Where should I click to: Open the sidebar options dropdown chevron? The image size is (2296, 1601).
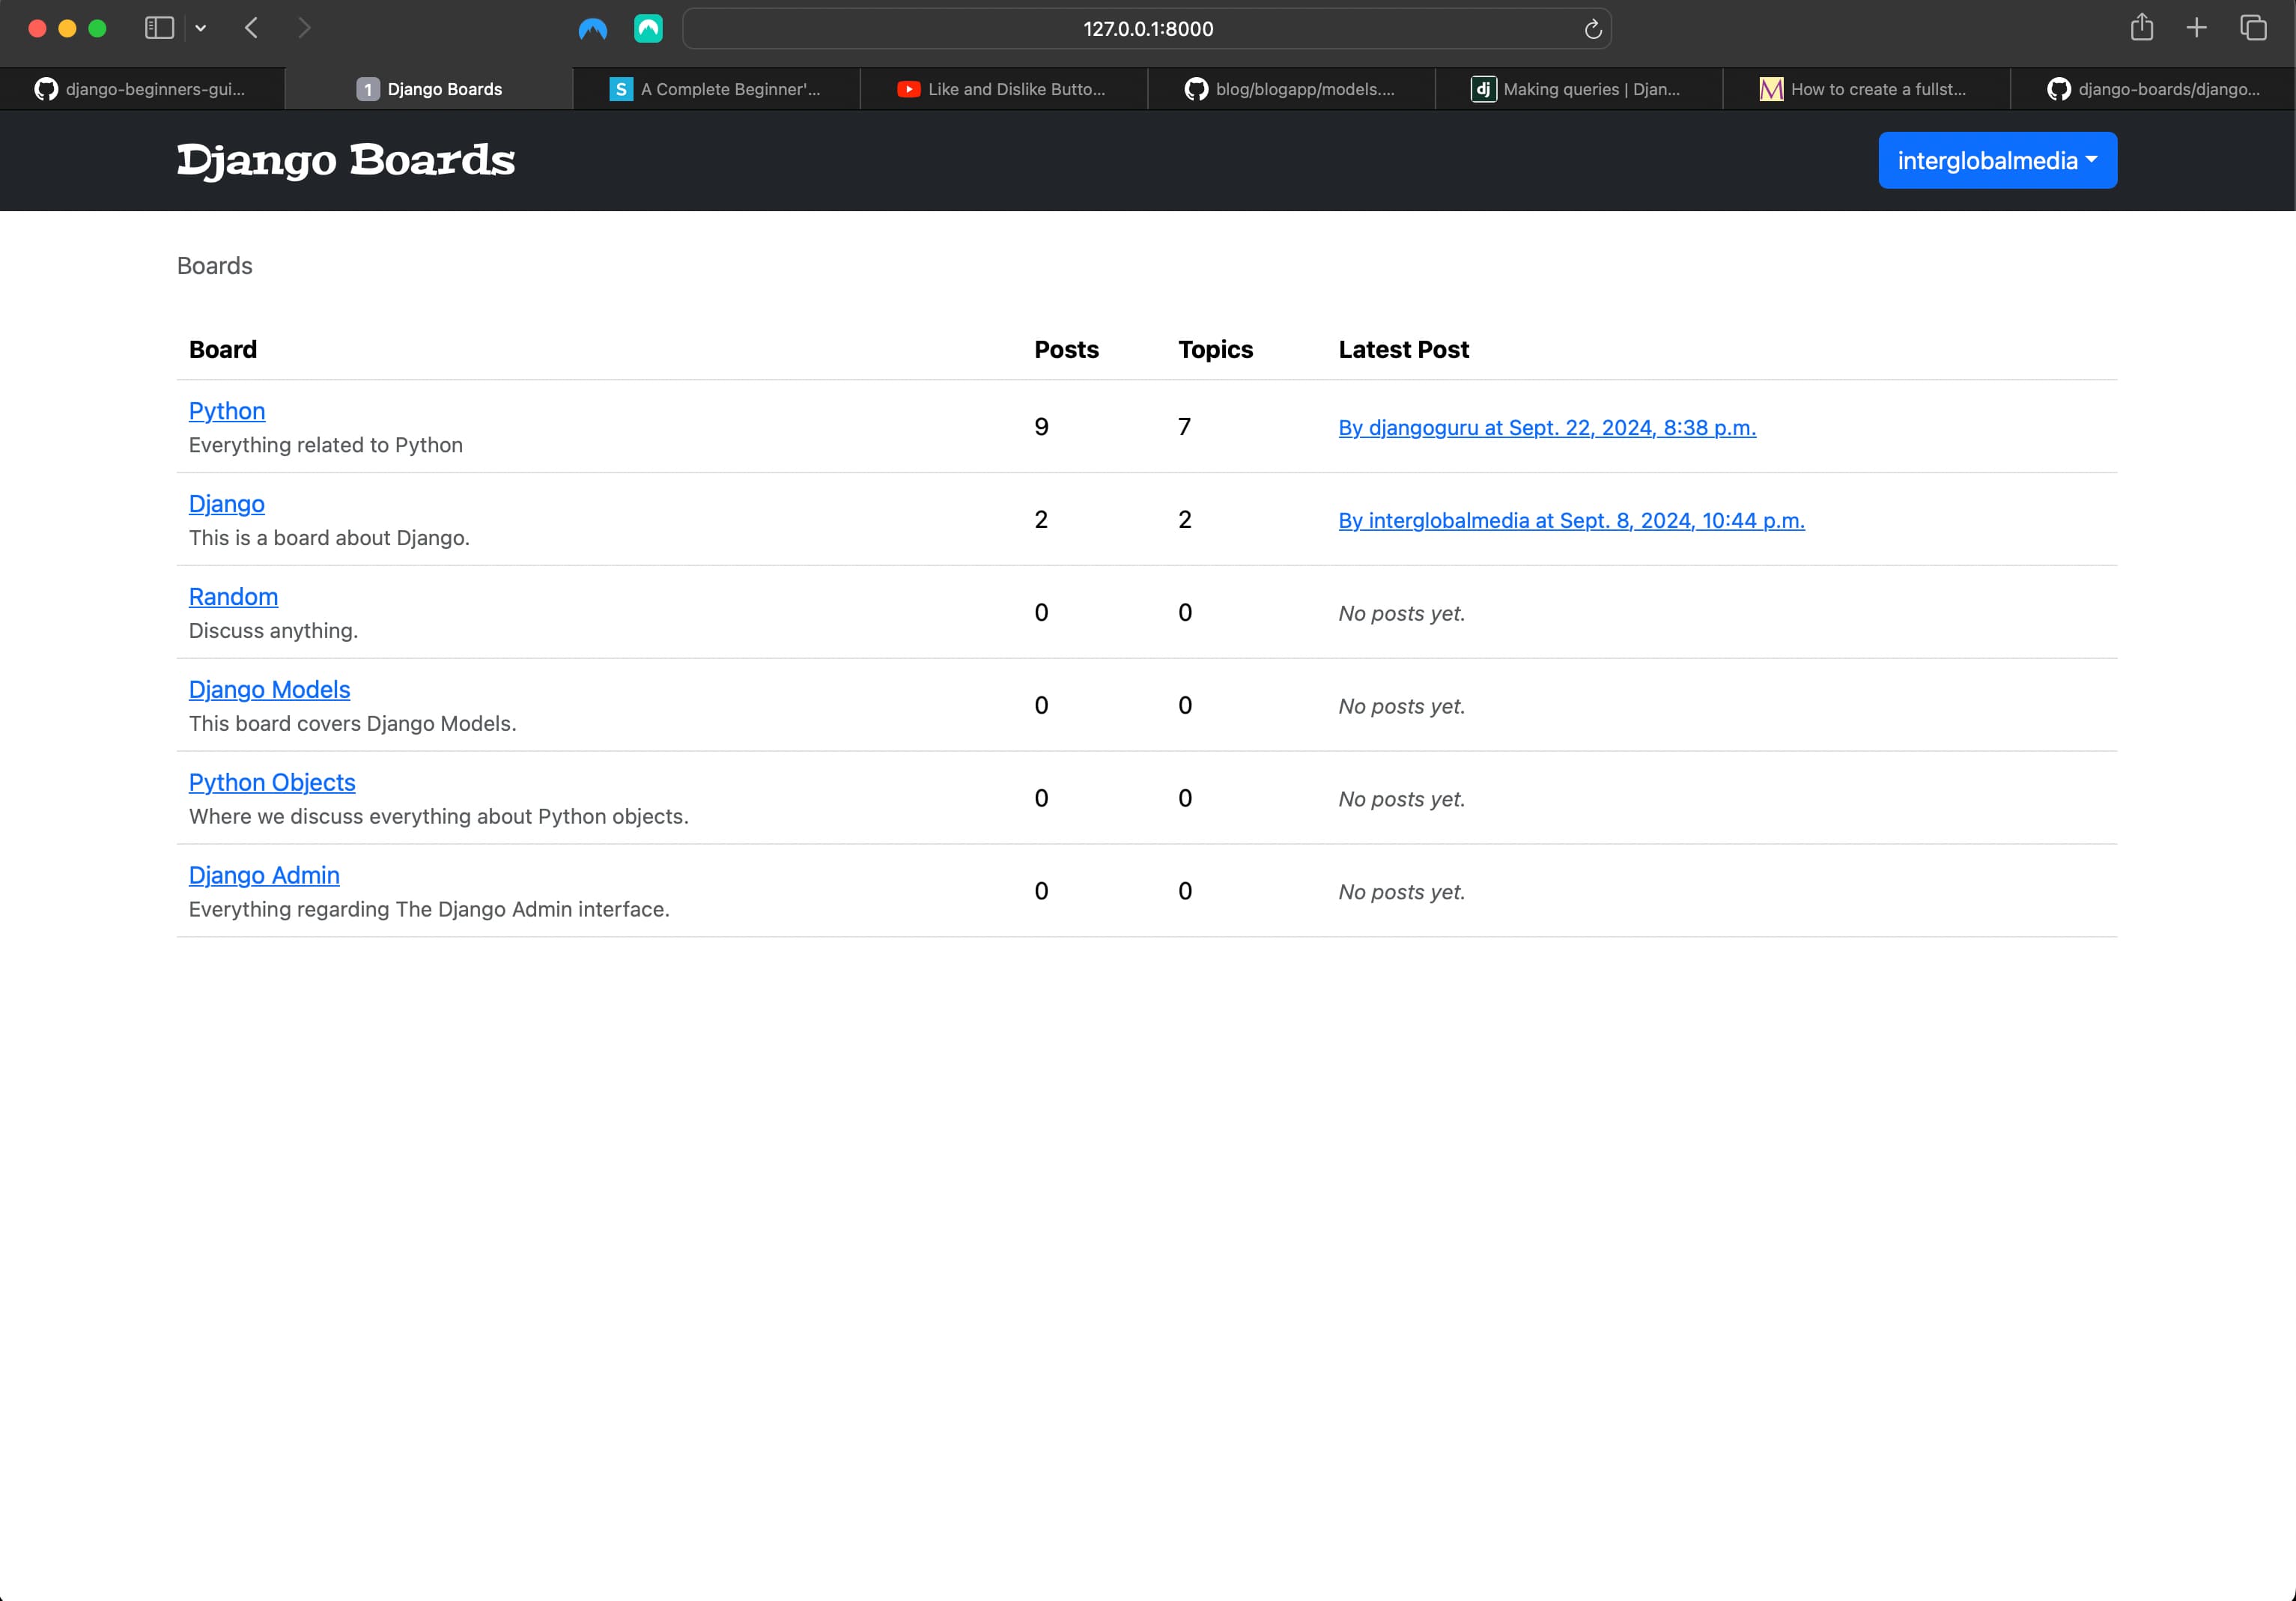(200, 28)
